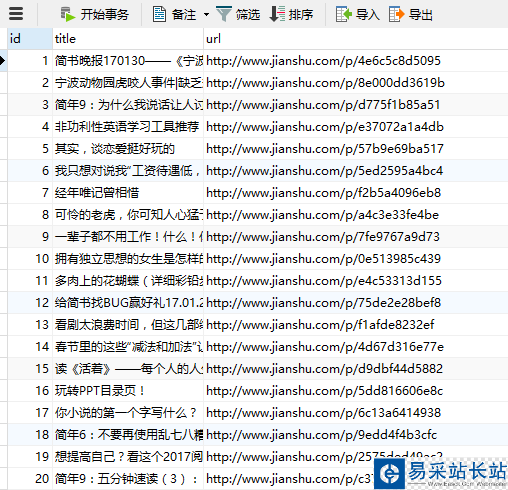Select title 非功利性英语学习工具推荐
The height and width of the screenshot is (490, 508).
pyautogui.click(x=128, y=127)
